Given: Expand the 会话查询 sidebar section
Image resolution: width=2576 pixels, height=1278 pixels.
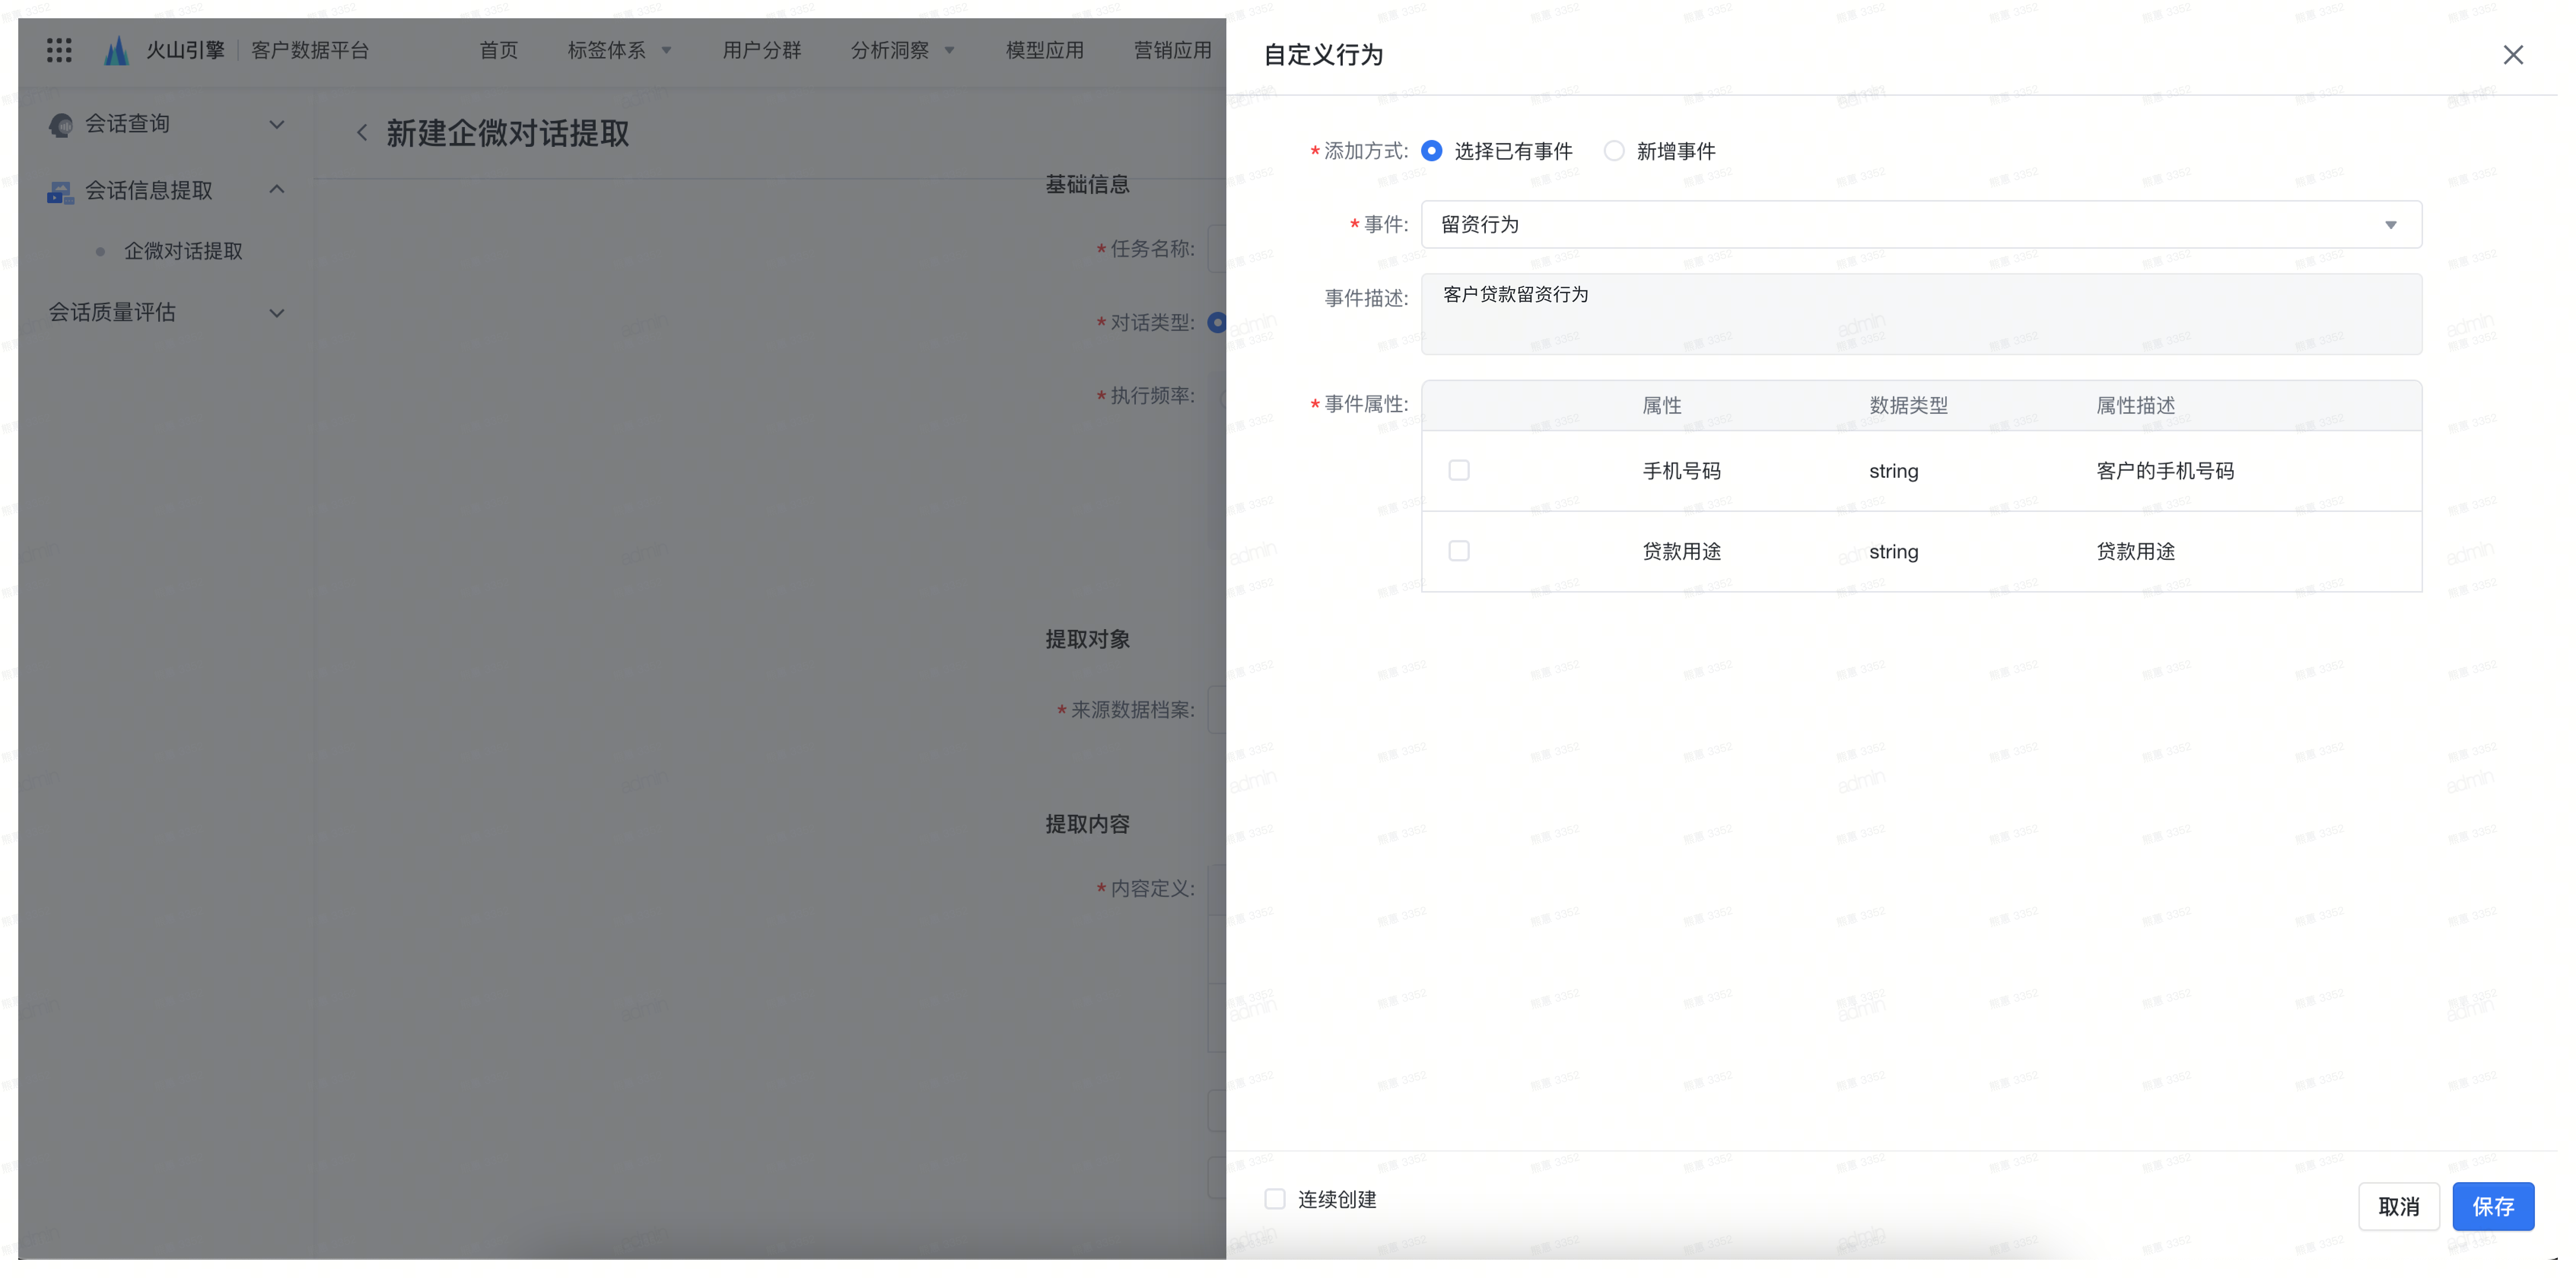Looking at the screenshot, I should 277,125.
